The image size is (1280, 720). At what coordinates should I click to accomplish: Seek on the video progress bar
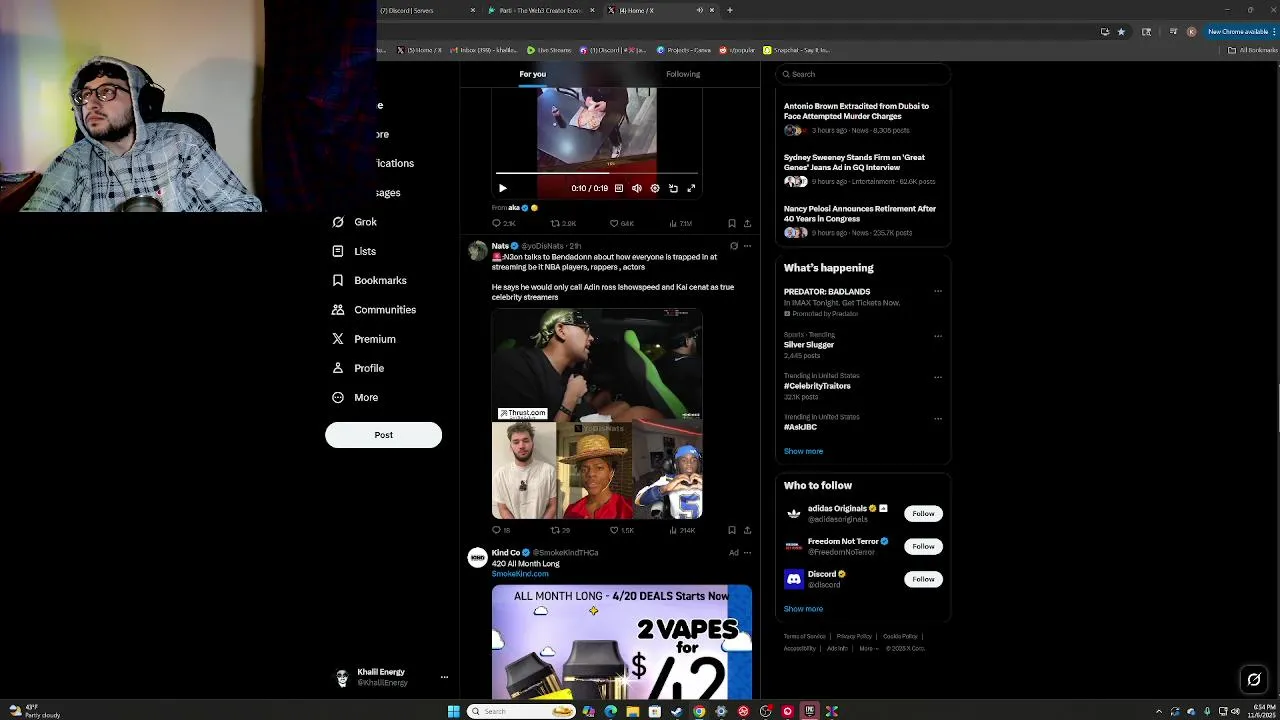[597, 173]
